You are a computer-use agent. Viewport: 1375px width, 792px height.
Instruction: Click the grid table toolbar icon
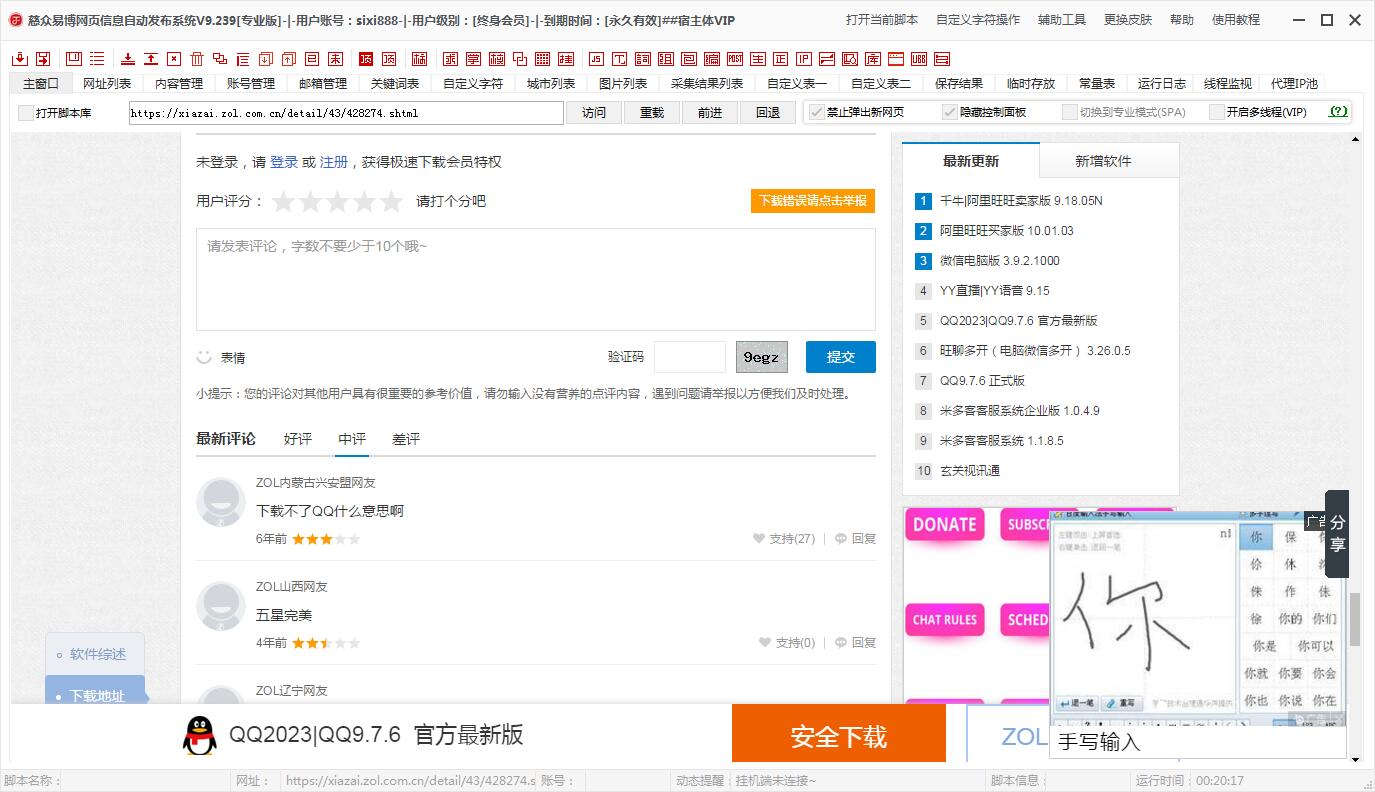click(542, 59)
